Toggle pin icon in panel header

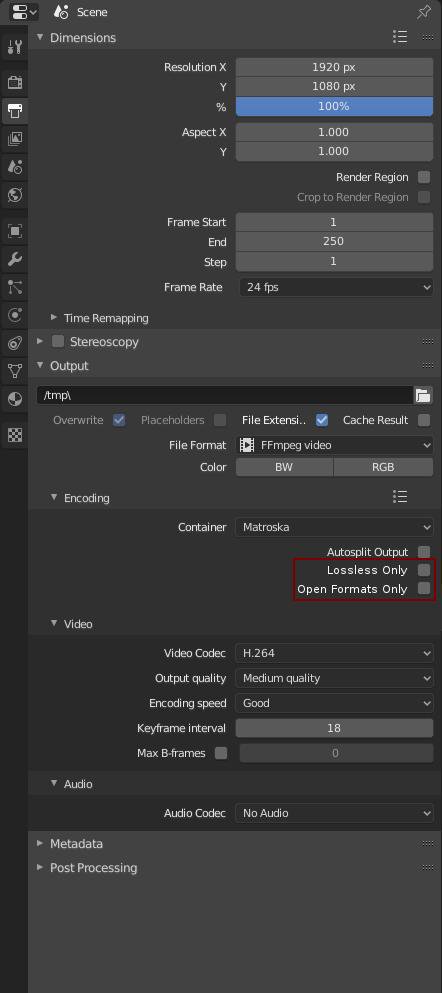[x=424, y=12]
